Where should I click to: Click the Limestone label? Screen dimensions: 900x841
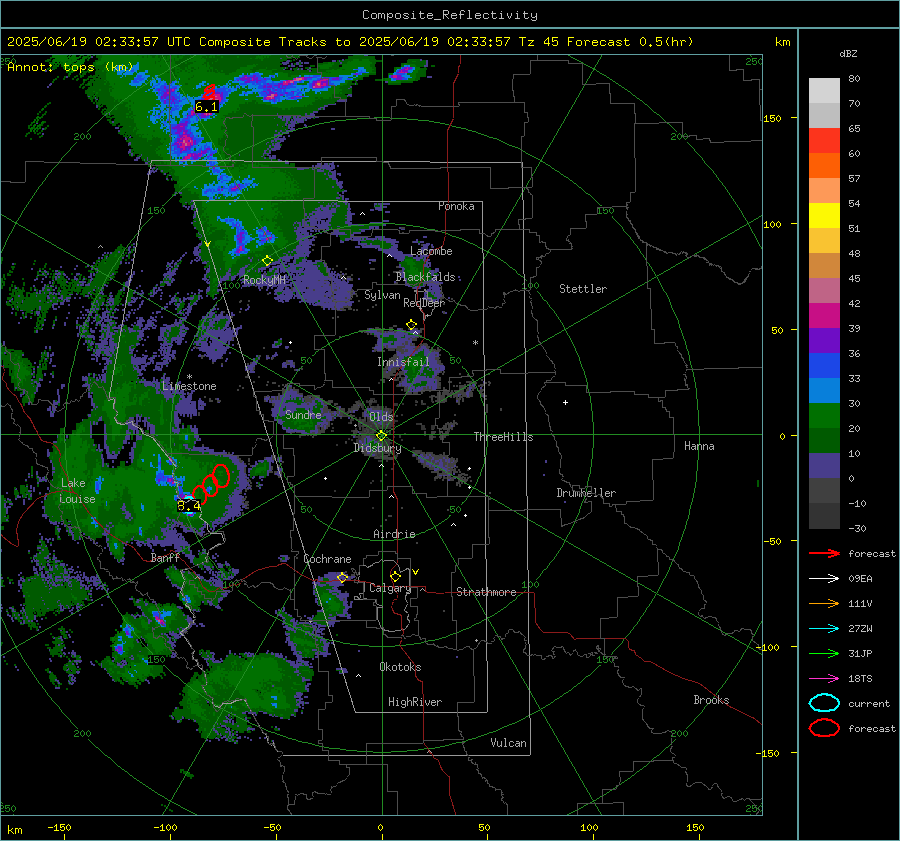[189, 386]
